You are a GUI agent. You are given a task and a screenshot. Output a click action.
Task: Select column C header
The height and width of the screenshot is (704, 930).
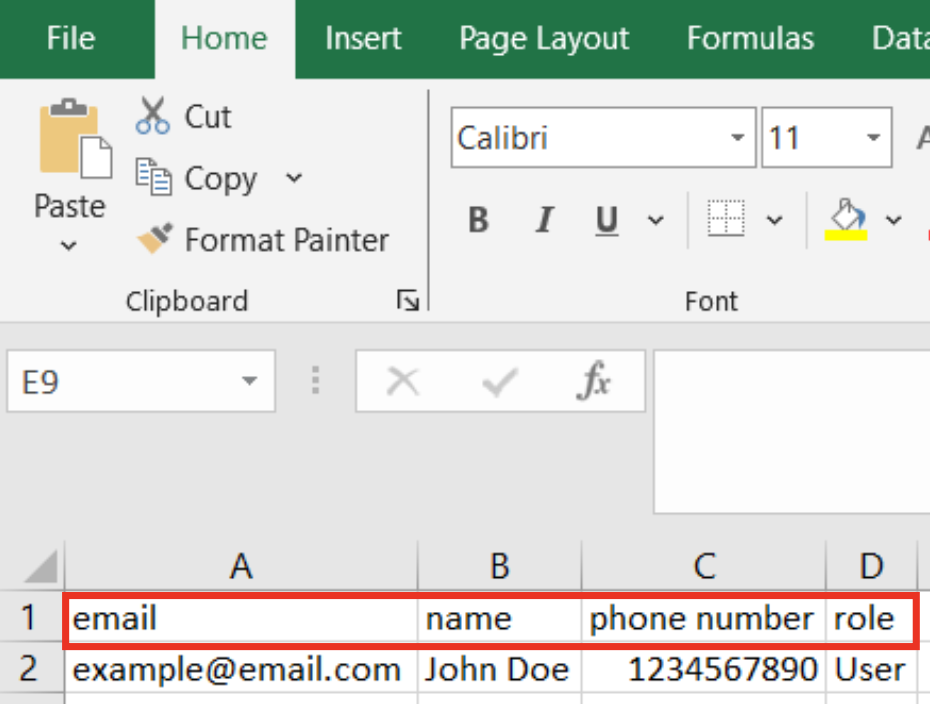coord(704,566)
